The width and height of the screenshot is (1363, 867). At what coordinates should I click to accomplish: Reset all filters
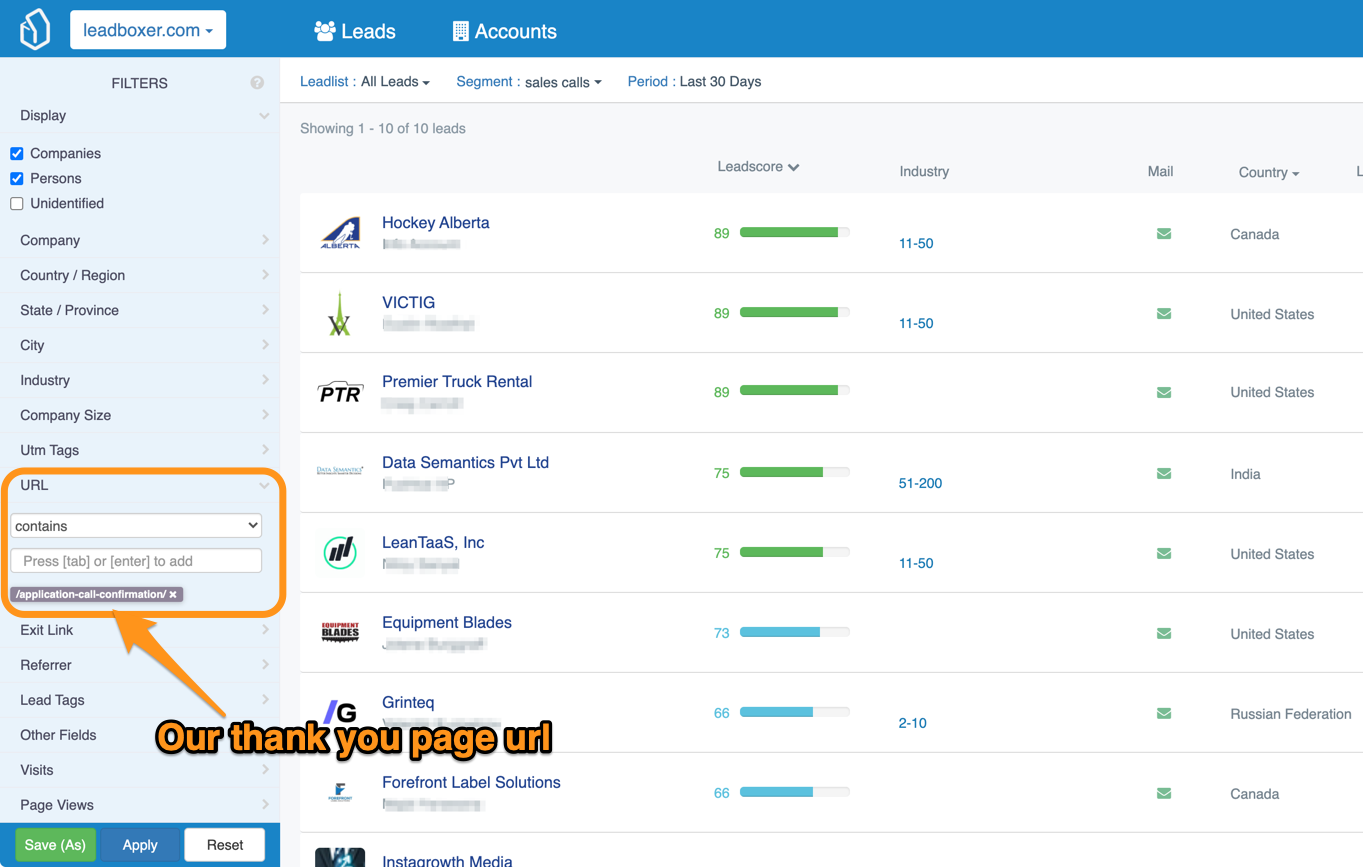point(225,845)
